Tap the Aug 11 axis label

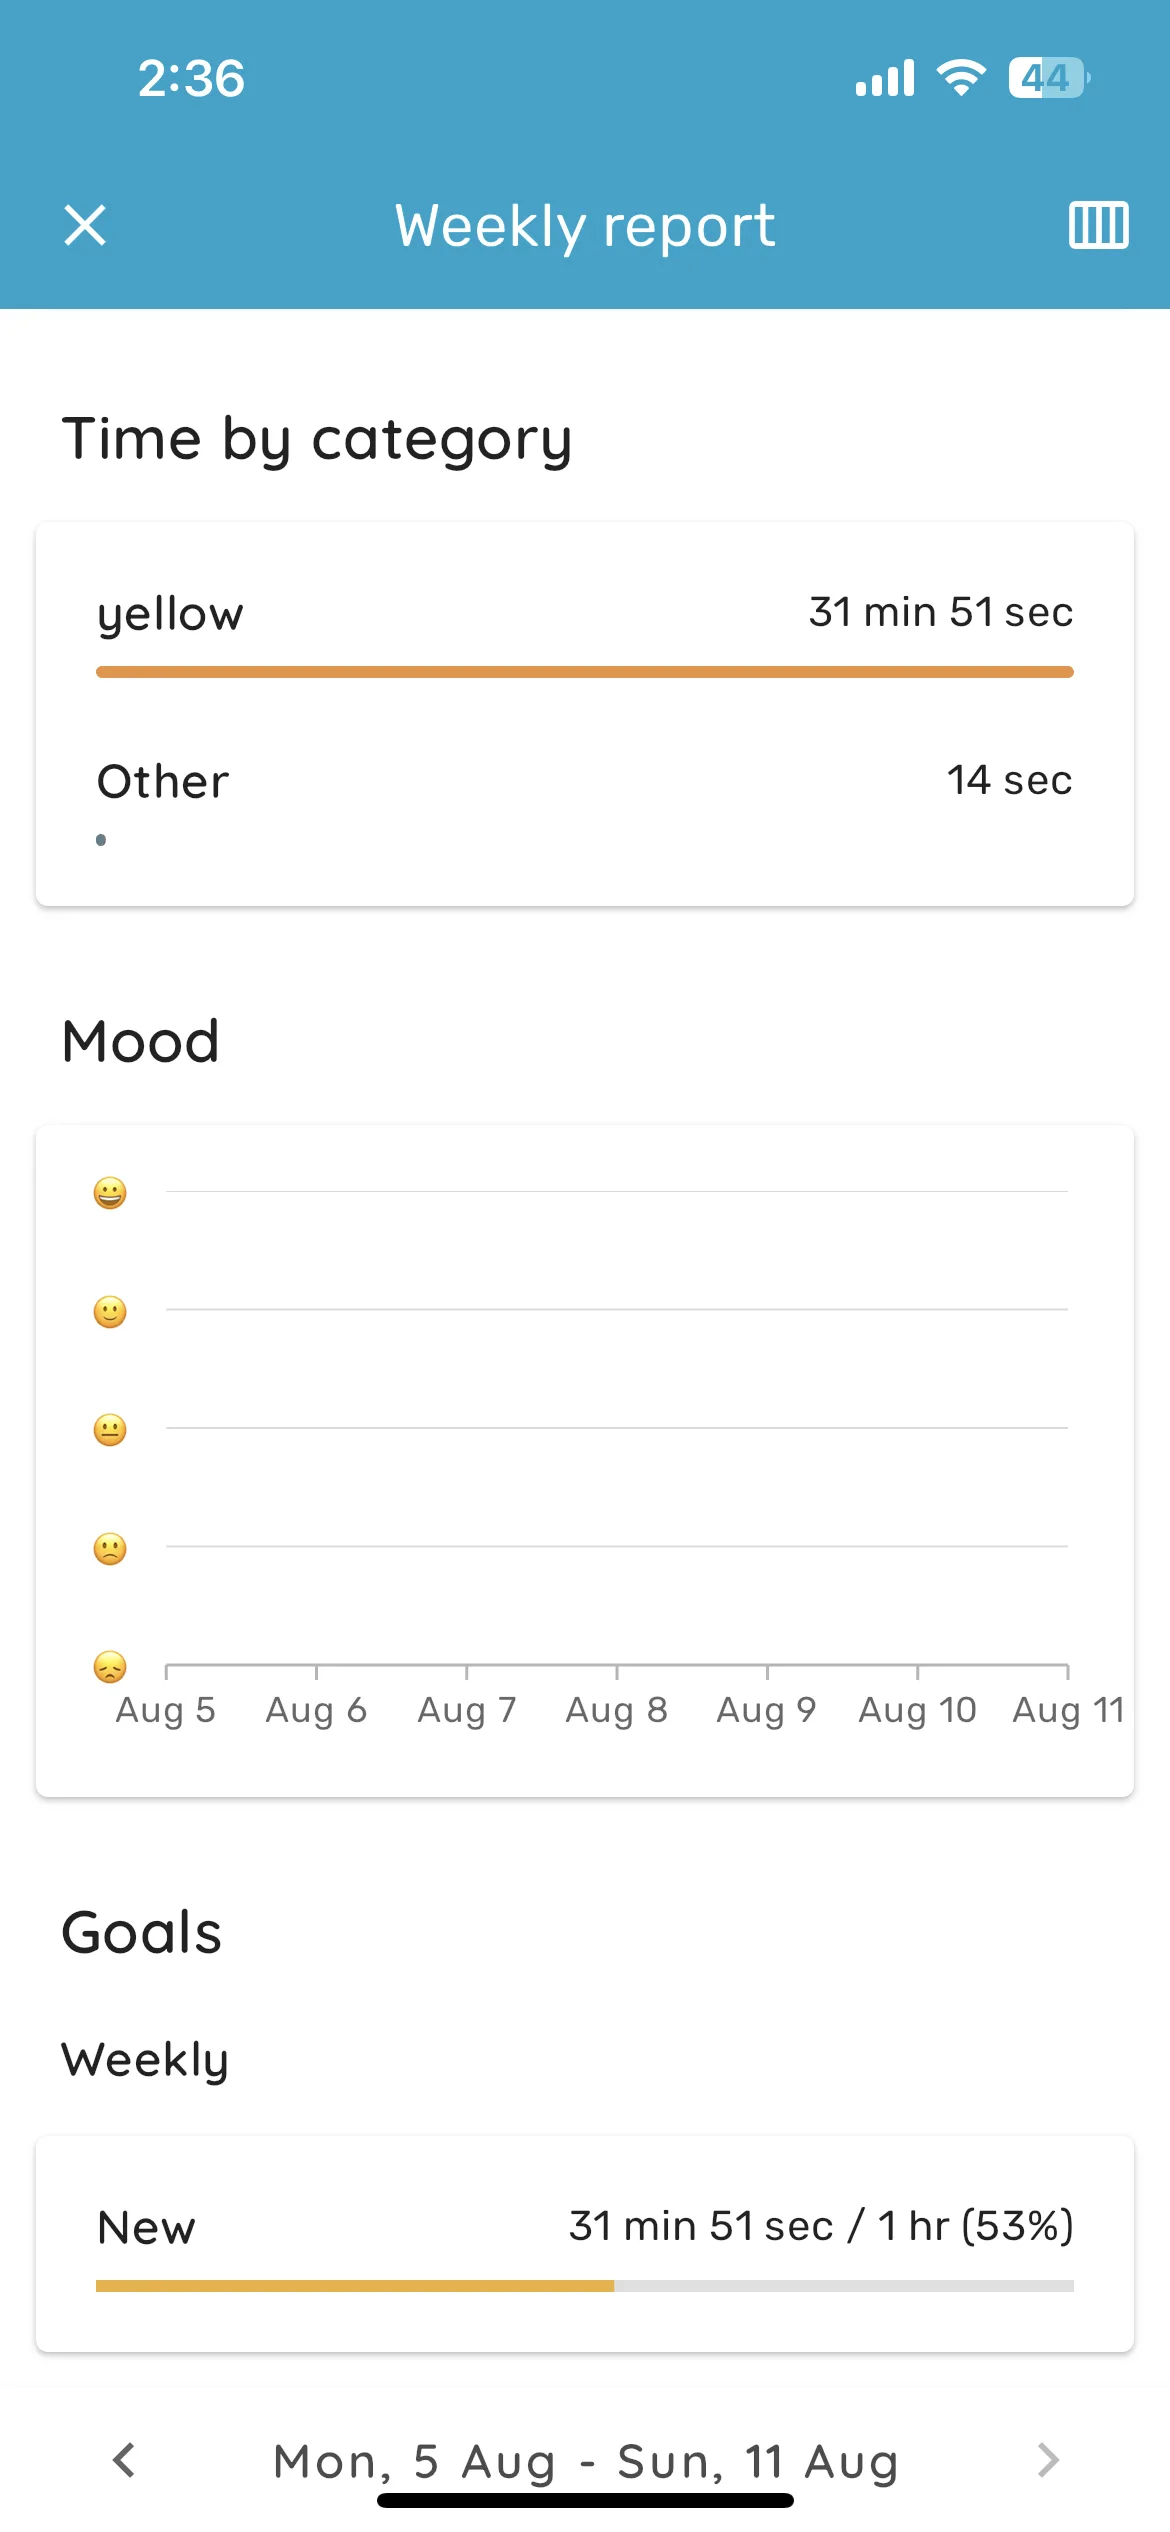(x=1069, y=1711)
